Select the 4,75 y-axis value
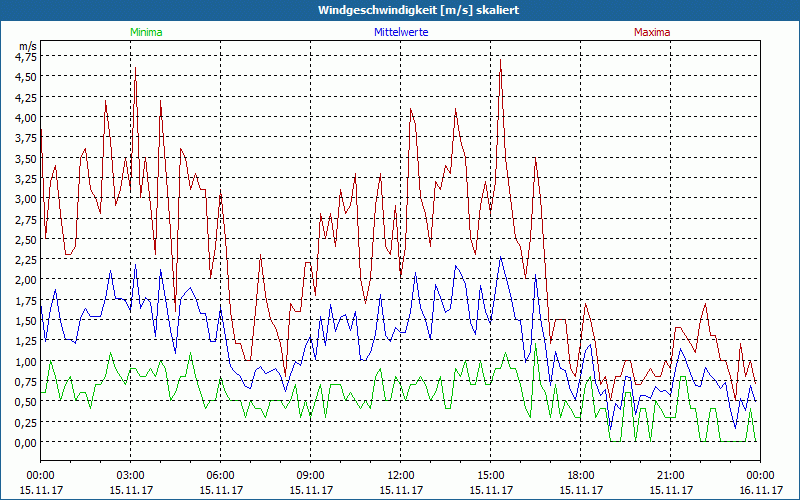Screen dimensions: 800x500 26,56
